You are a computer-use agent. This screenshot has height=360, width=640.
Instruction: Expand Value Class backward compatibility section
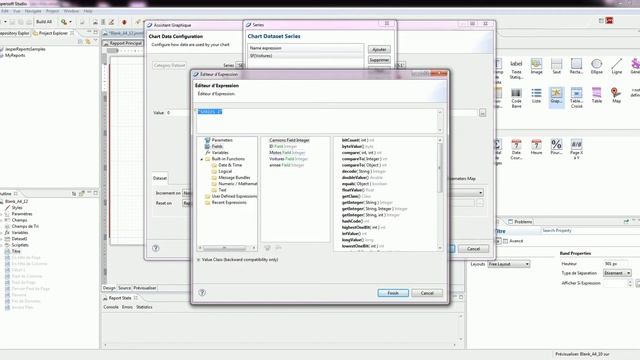[199, 260]
